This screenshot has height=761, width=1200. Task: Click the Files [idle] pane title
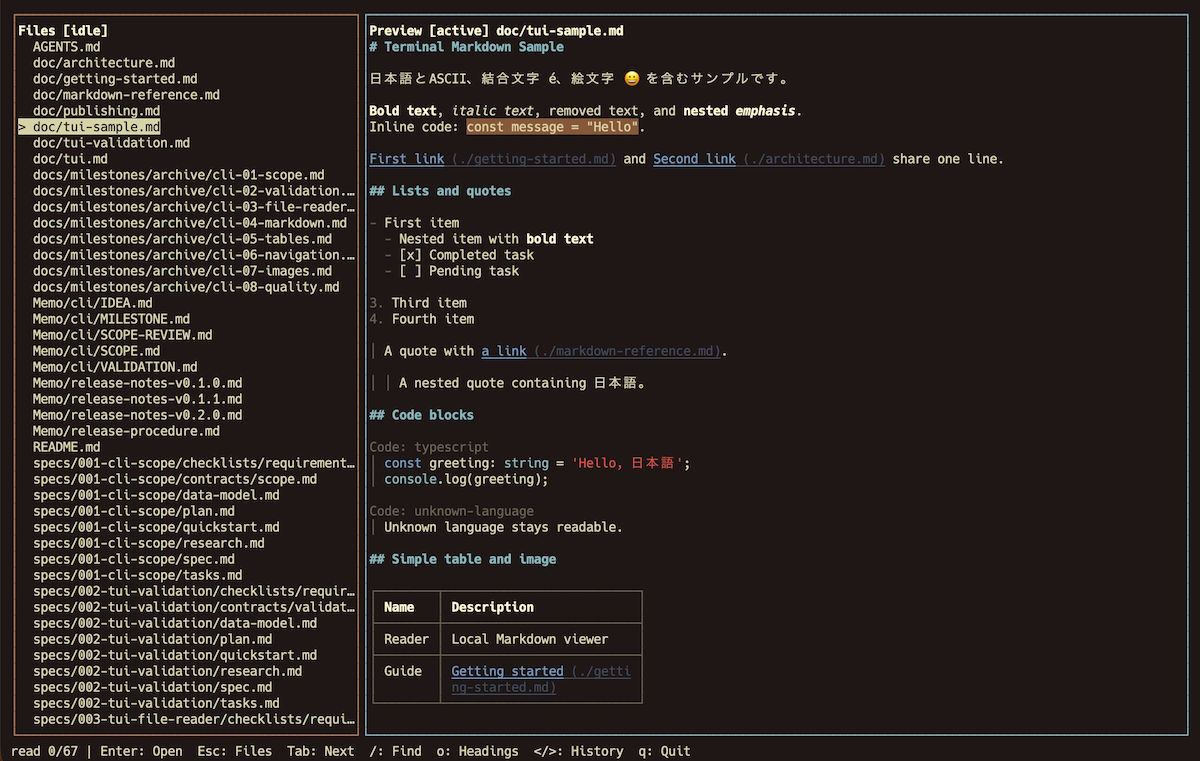click(x=63, y=31)
